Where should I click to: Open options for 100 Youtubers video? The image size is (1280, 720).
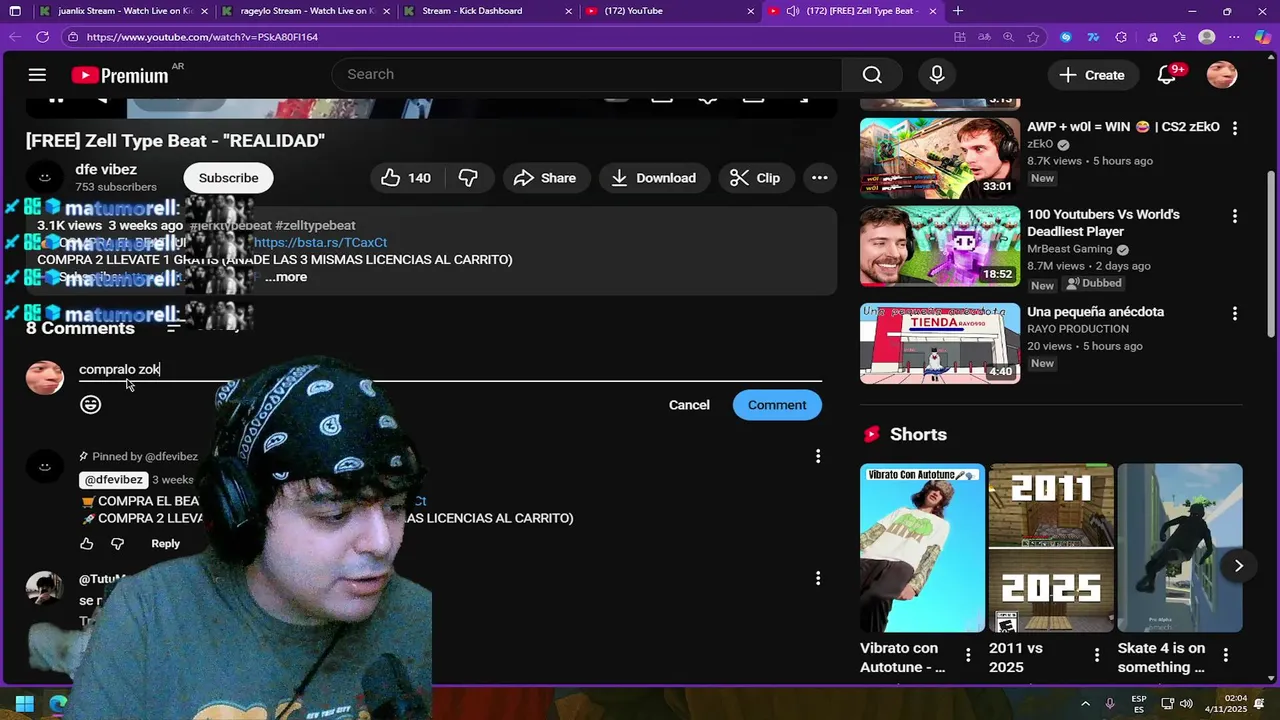[x=1235, y=216]
